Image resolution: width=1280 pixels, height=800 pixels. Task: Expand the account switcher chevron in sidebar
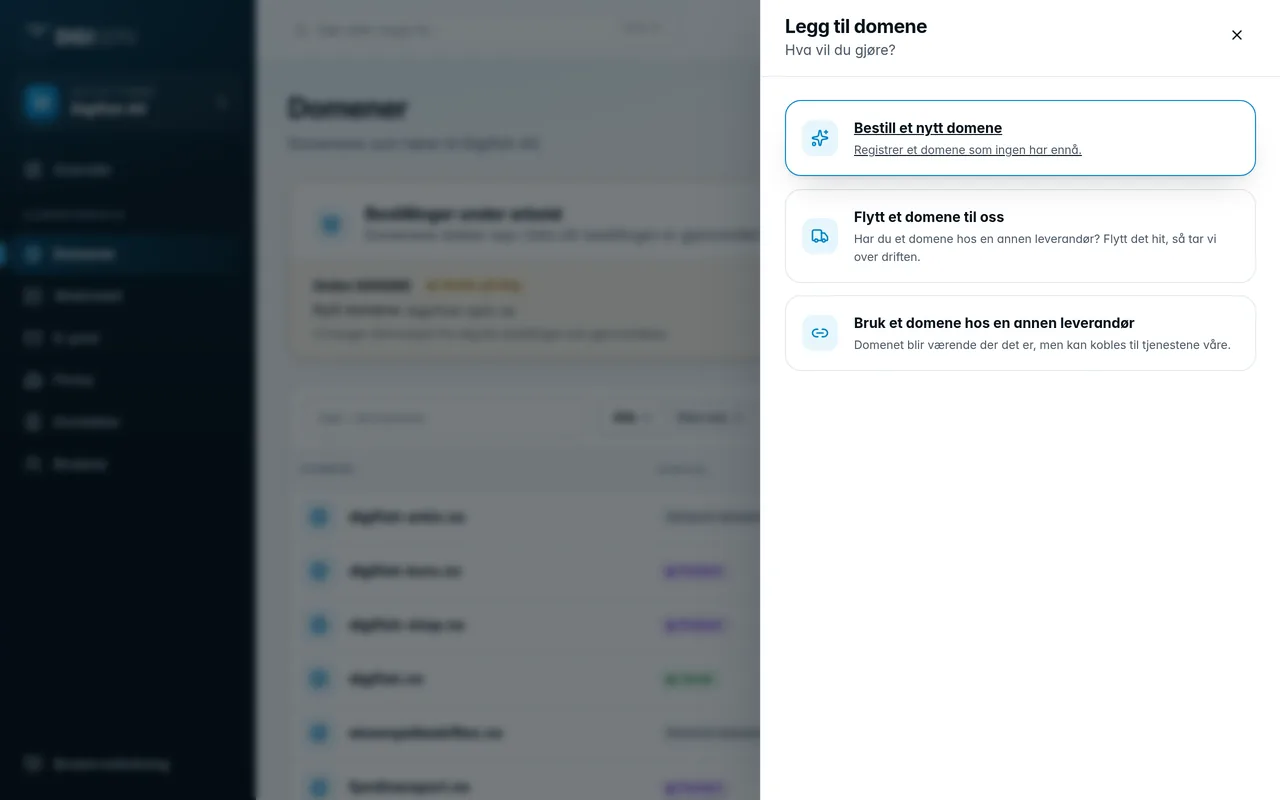[221, 102]
